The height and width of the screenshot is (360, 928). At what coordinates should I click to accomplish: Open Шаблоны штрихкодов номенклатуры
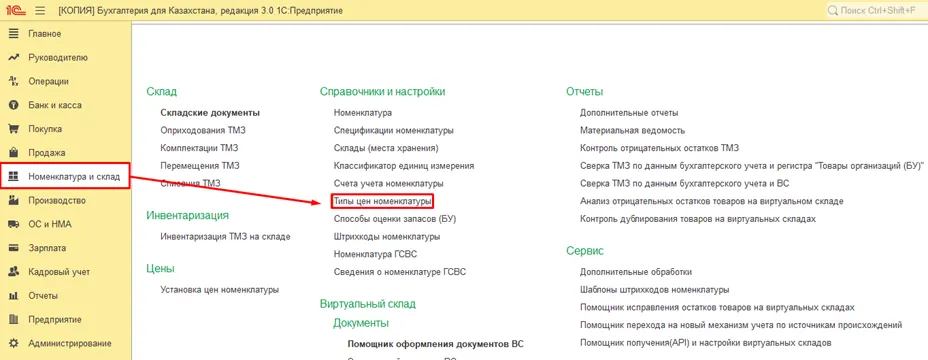coord(655,290)
